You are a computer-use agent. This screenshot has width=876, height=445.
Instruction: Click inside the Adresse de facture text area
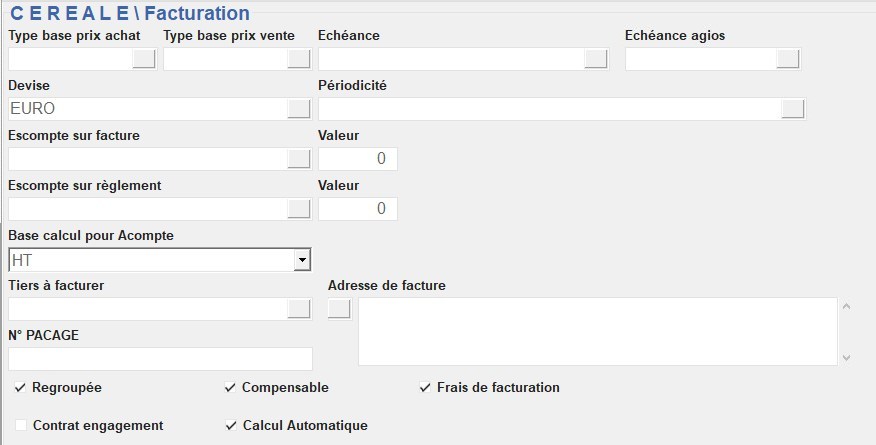click(x=597, y=331)
